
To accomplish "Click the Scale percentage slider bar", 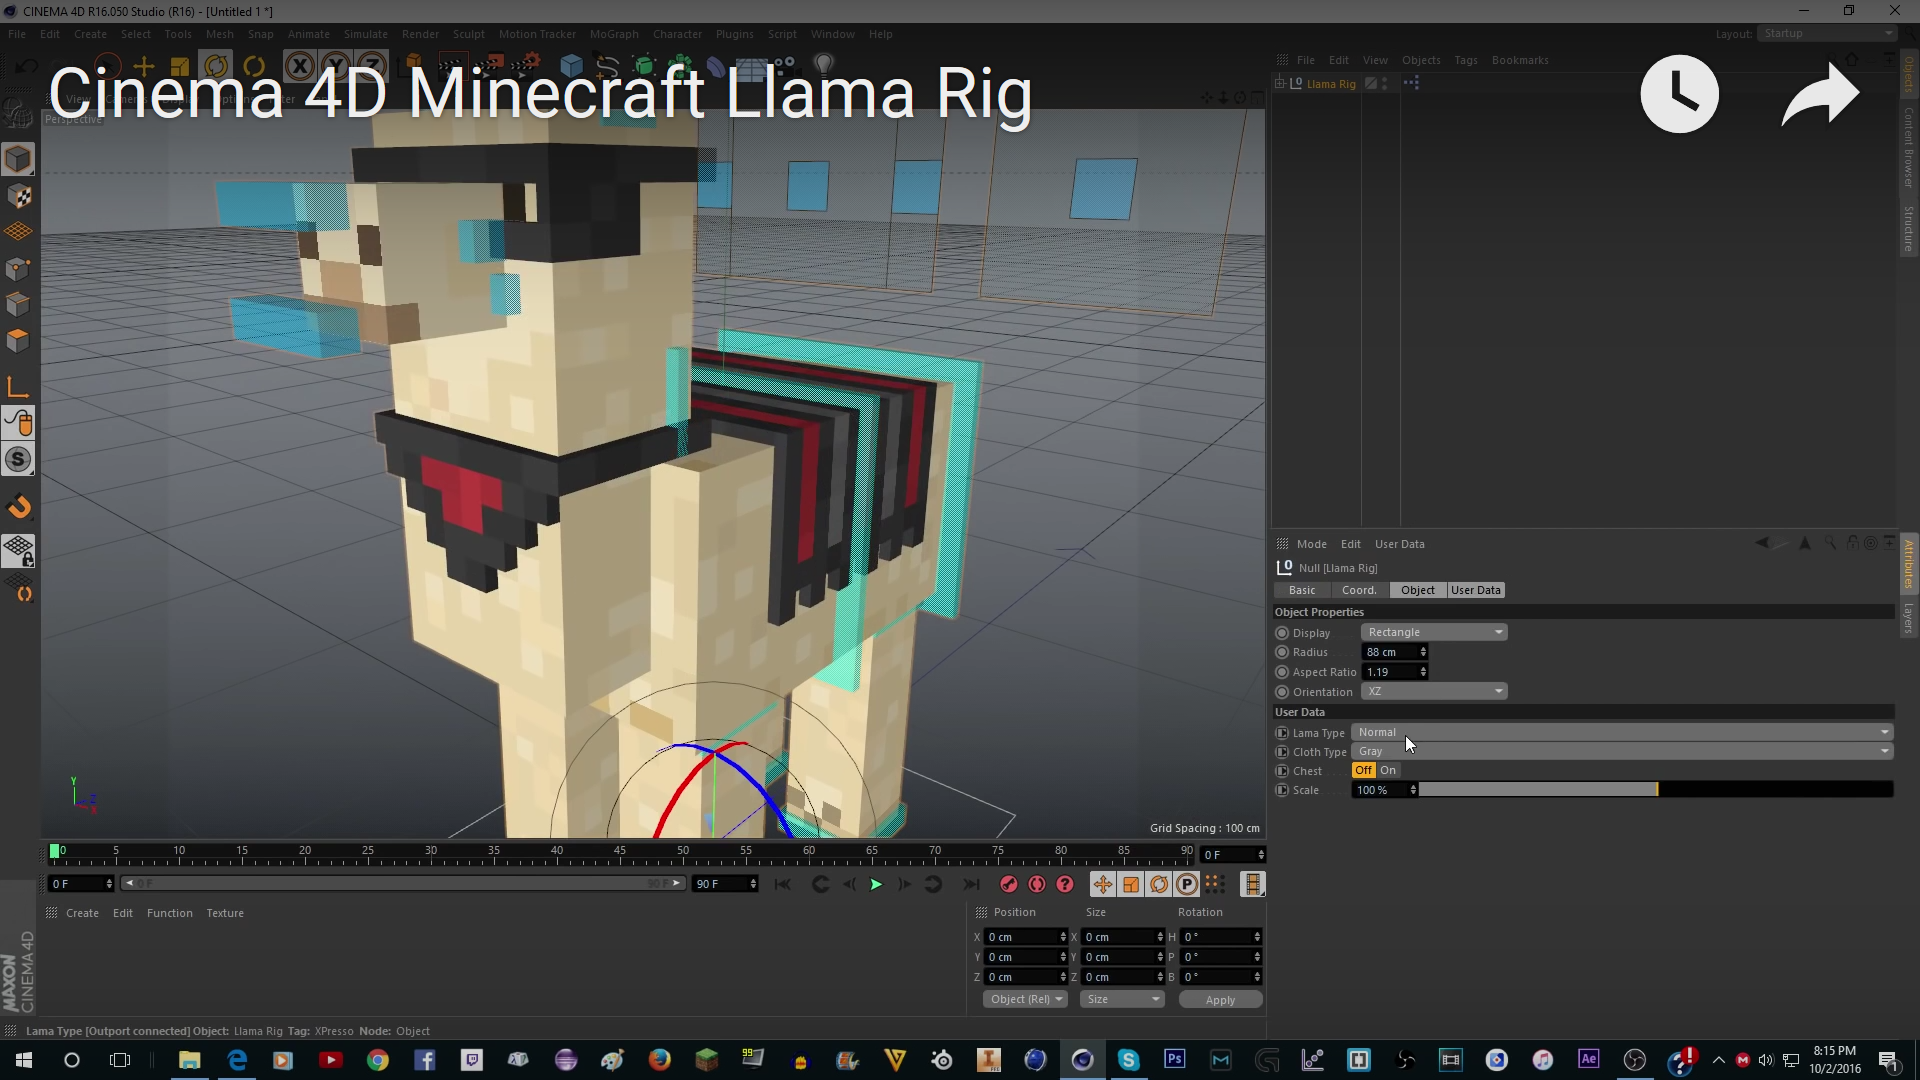I will [x=1656, y=790].
